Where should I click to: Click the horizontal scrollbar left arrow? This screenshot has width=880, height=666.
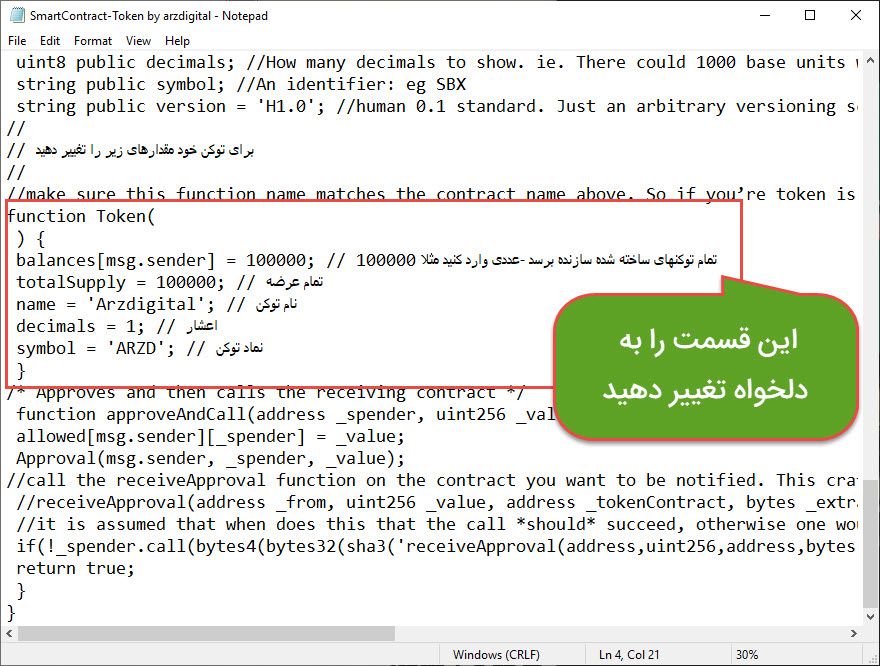pyautogui.click(x=9, y=634)
